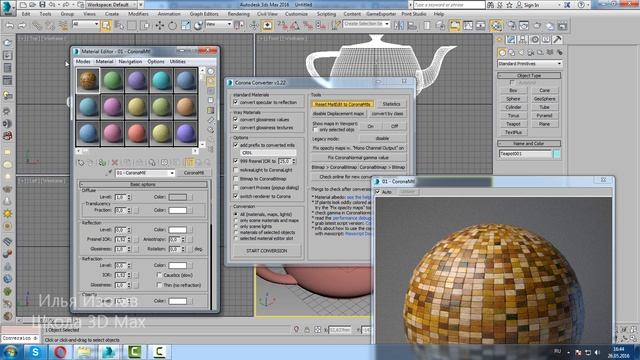Click the Reflection color swatch
The height and width of the screenshot is (360, 640).
pos(178,230)
